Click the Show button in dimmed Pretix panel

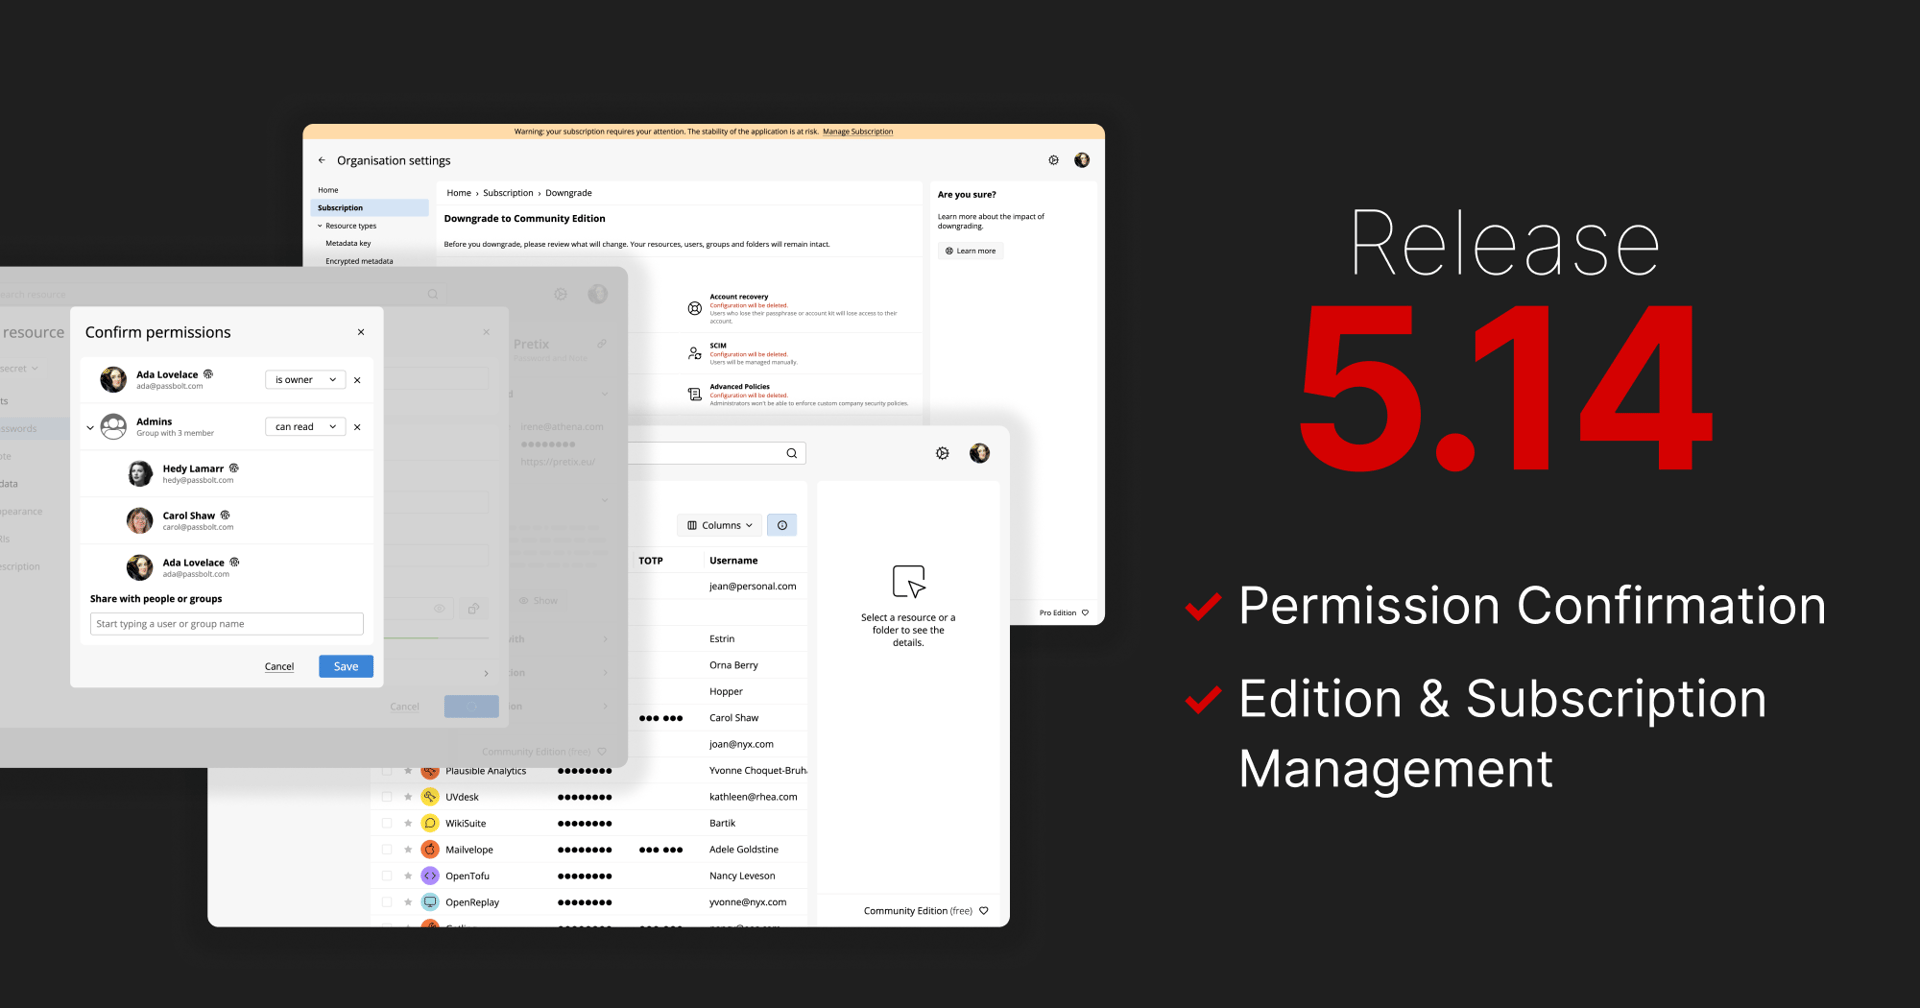(538, 601)
